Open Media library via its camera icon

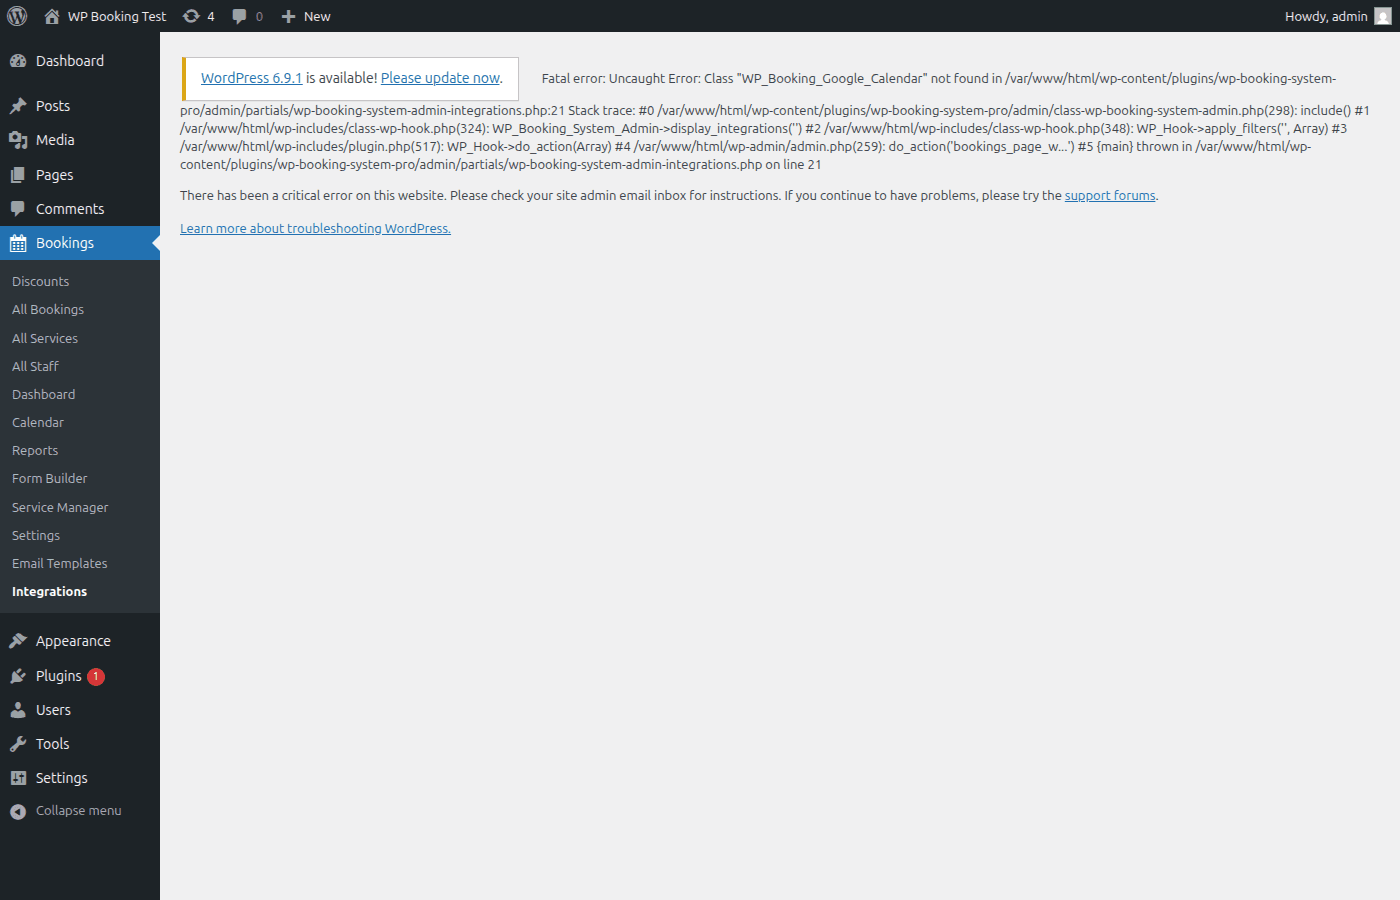pos(21,139)
